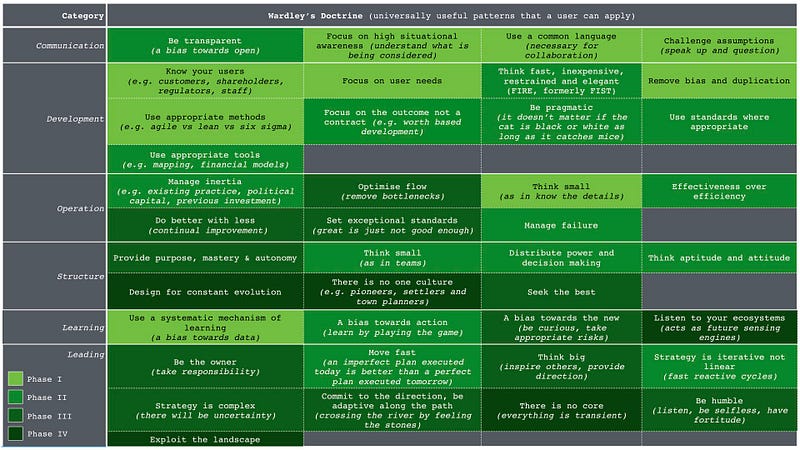Click the Phase II legend color swatch
The width and height of the screenshot is (800, 450).
pyautogui.click(x=15, y=397)
